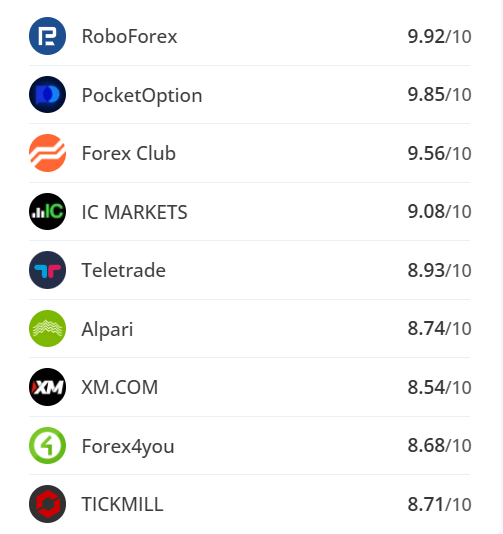Select the Forex4you green logo
503x534 pixels.
tap(47, 445)
